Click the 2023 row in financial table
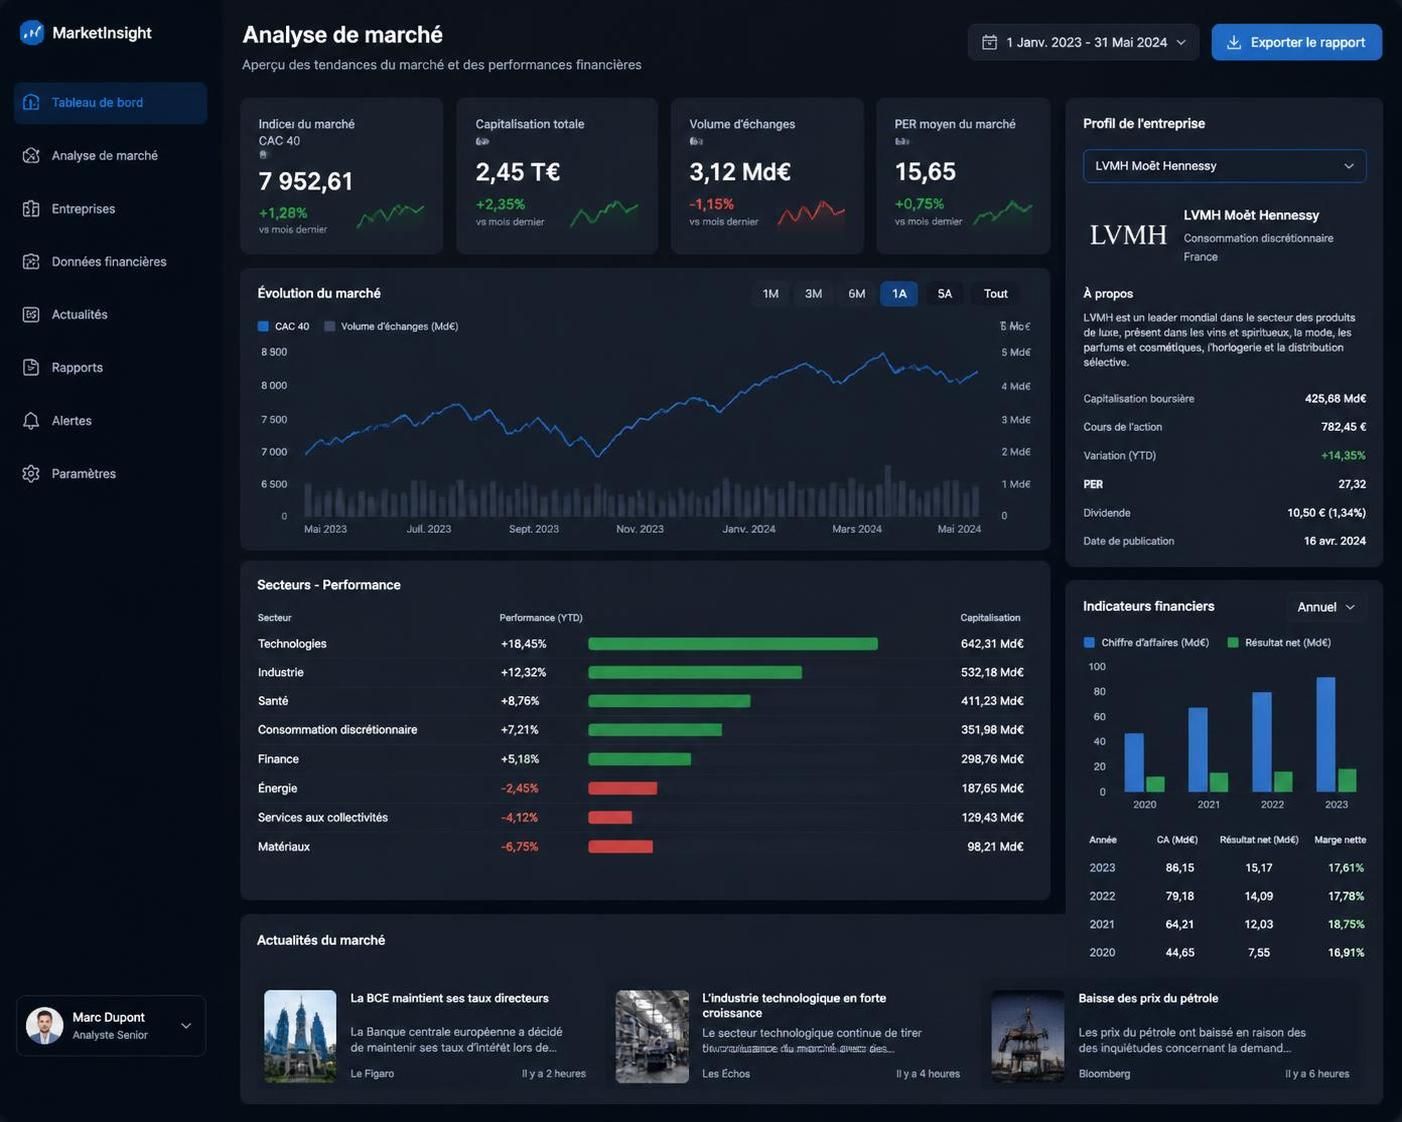Viewport: 1402px width, 1122px height. (x=1226, y=868)
